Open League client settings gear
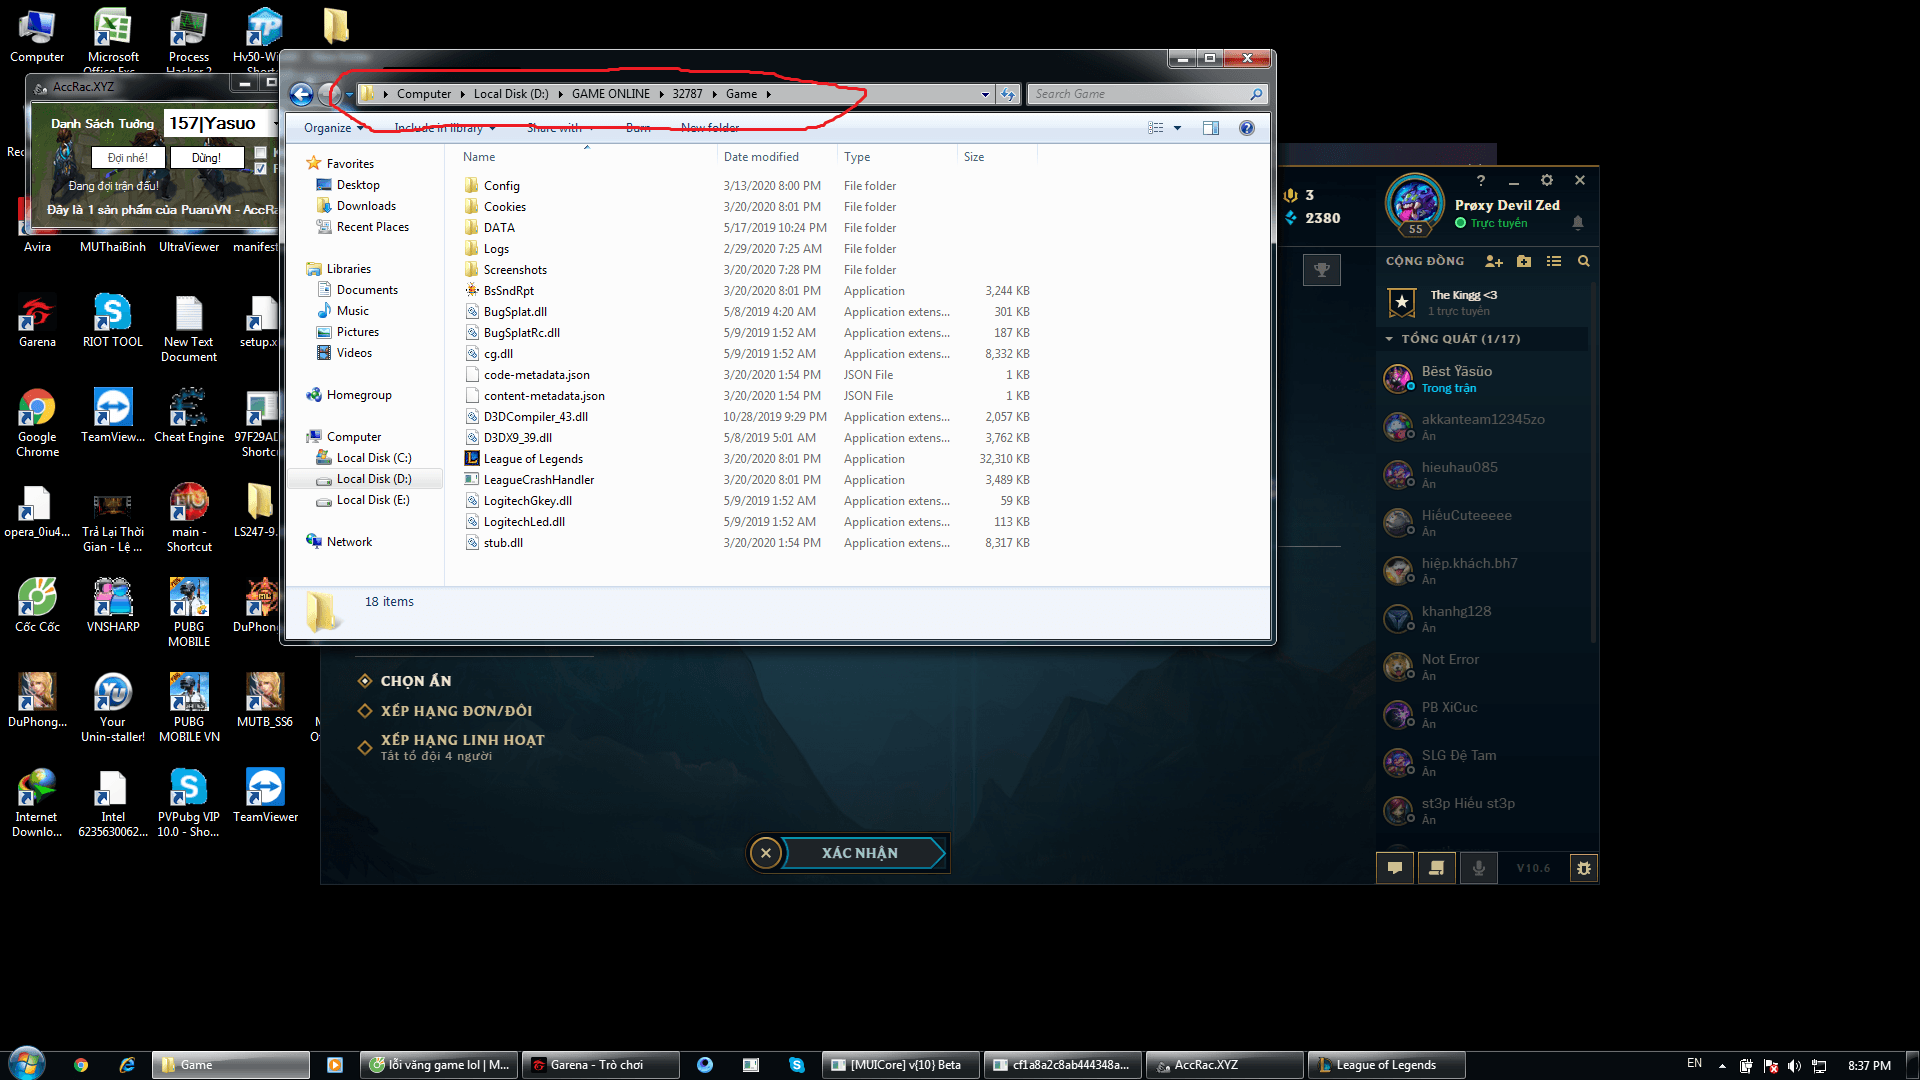Viewport: 1920px width, 1080px height. coord(1547,180)
